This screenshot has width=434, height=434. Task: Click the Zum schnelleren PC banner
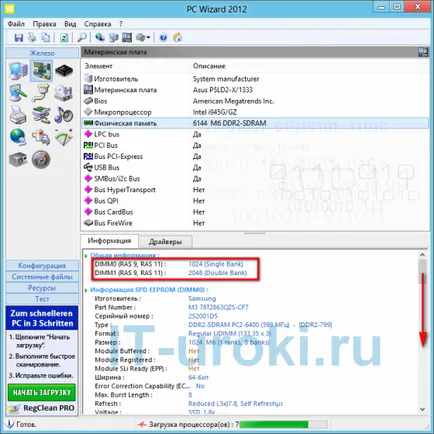tap(42, 318)
